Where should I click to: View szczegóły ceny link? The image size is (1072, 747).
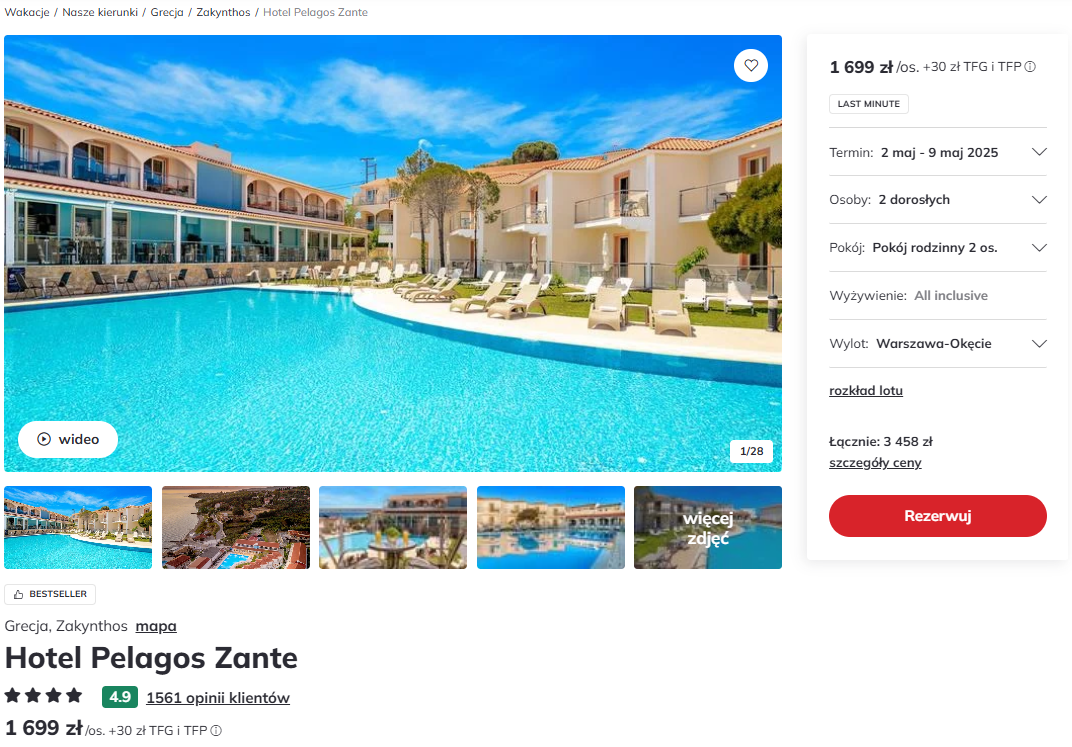pos(875,463)
